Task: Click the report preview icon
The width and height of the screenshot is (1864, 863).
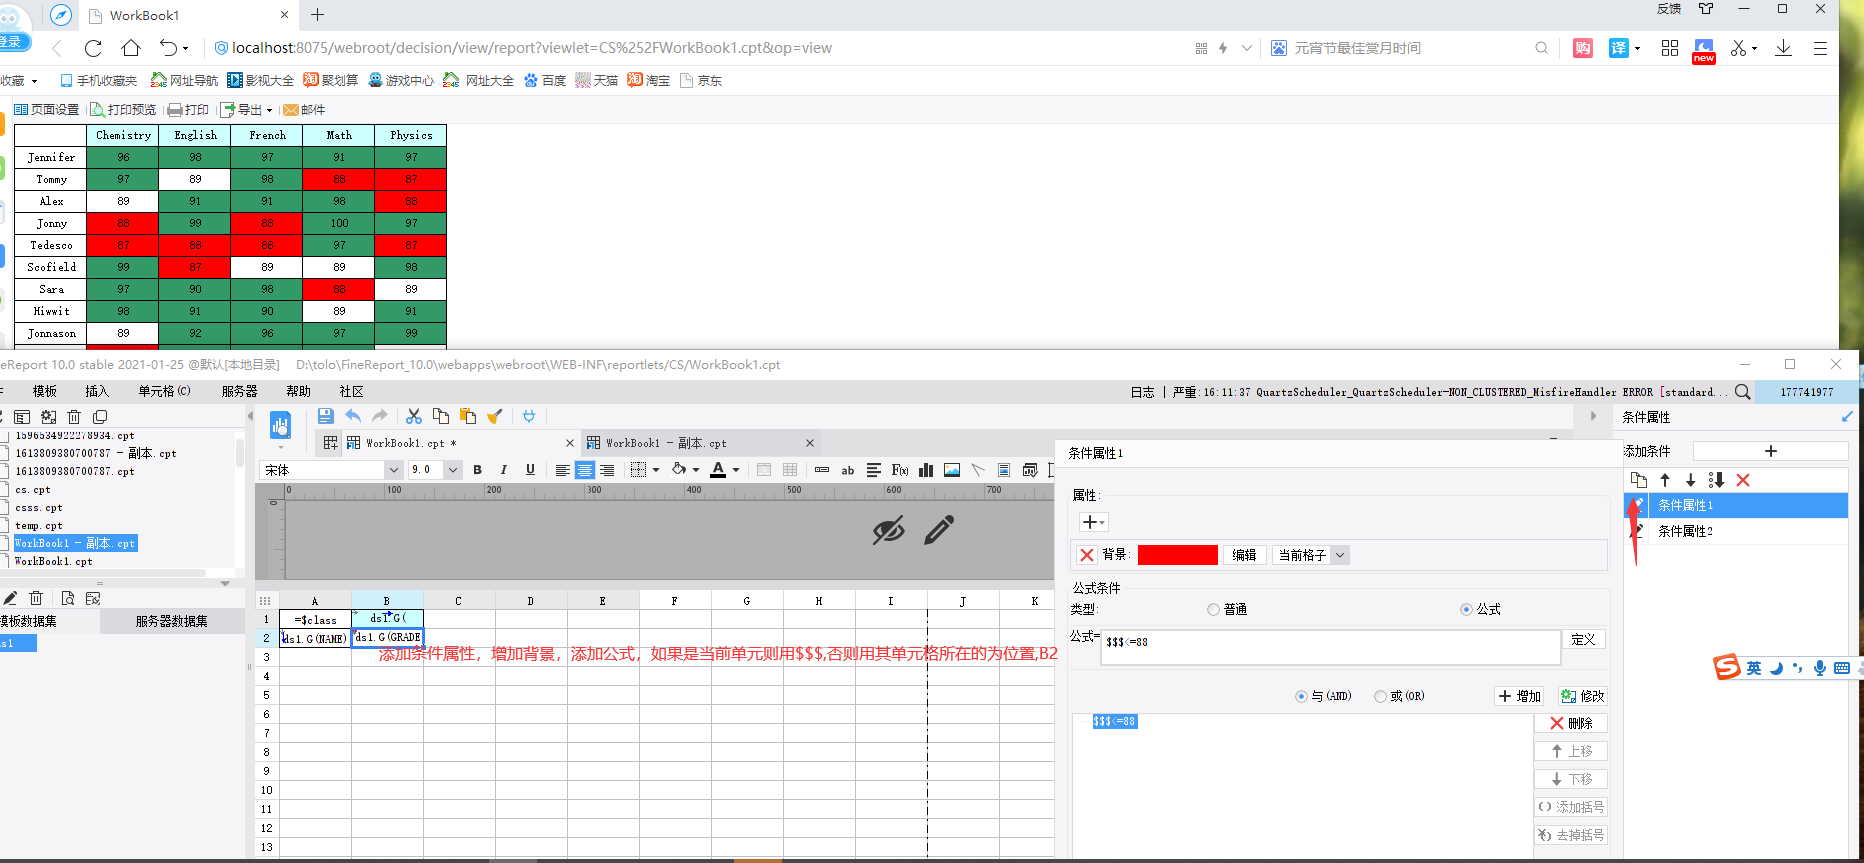Action: [280, 427]
